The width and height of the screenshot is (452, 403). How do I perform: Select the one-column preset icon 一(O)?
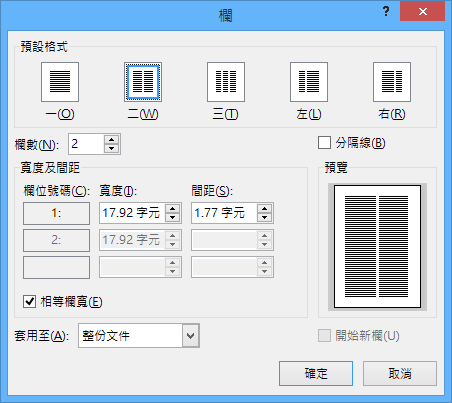click(x=60, y=82)
